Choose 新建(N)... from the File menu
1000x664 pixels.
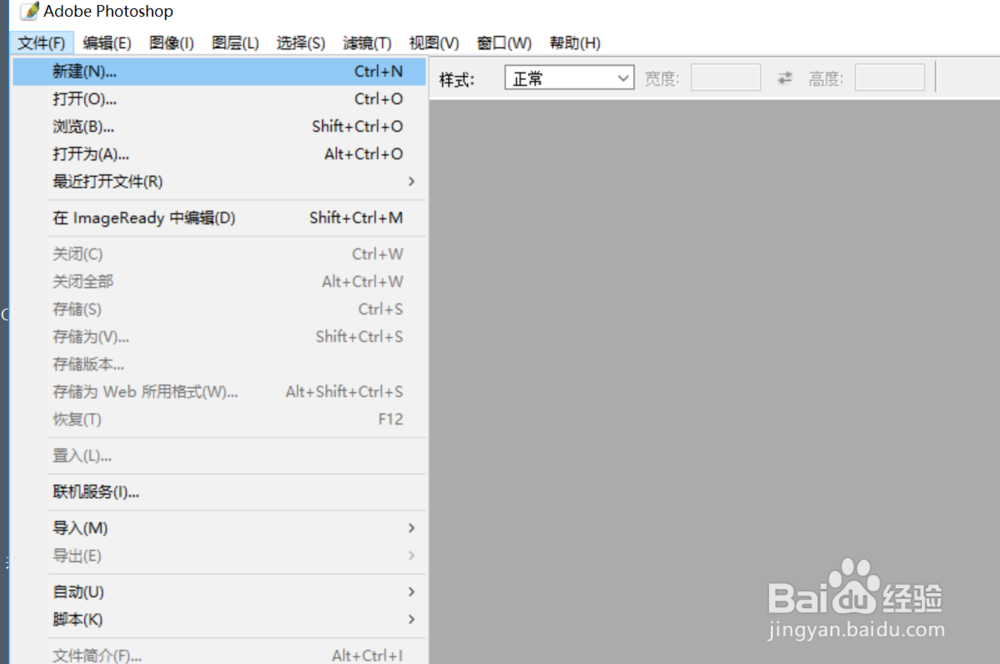coord(219,71)
